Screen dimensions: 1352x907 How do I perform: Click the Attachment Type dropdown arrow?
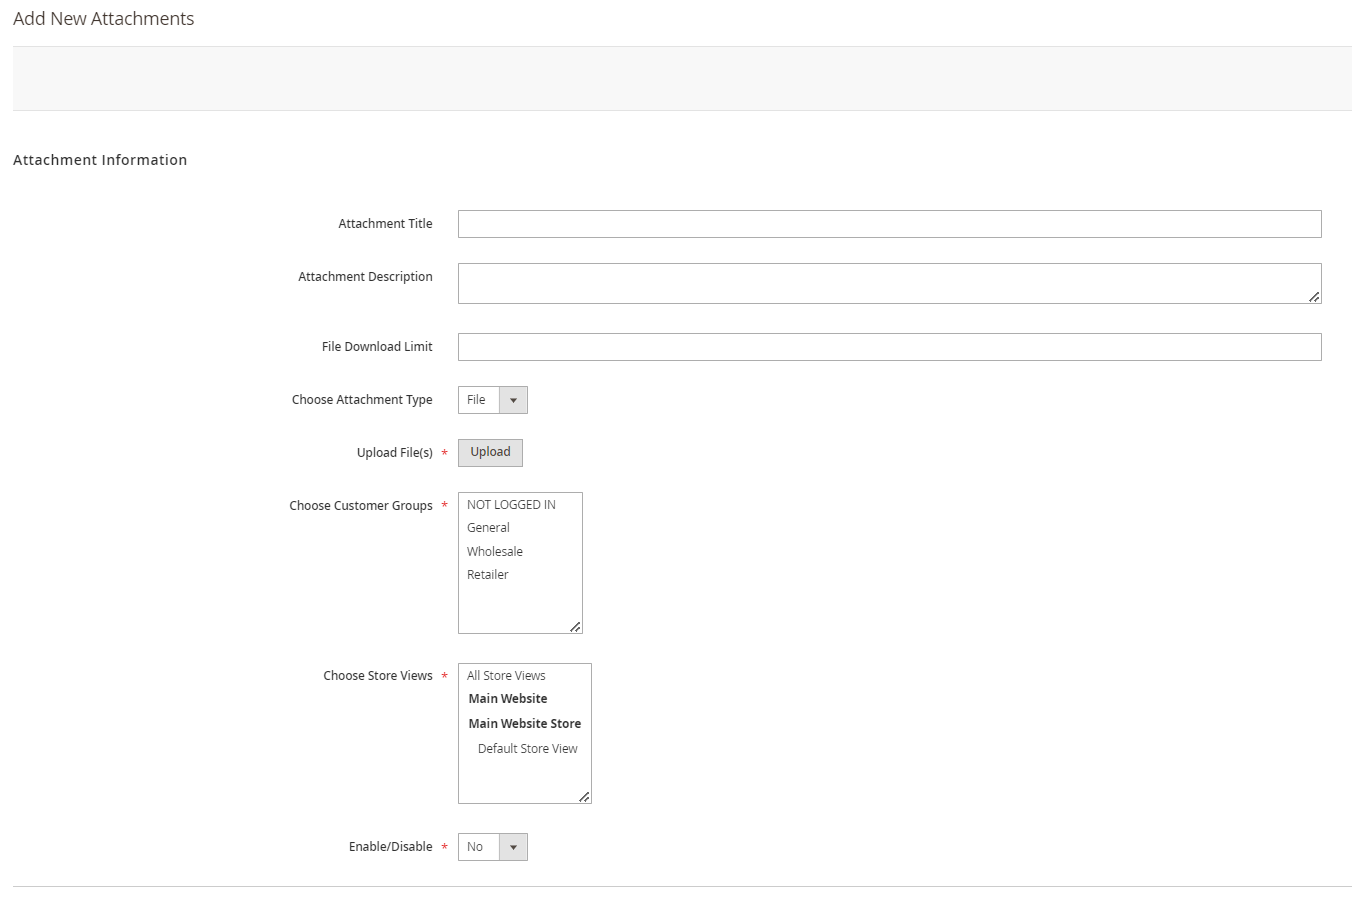pyautogui.click(x=513, y=400)
